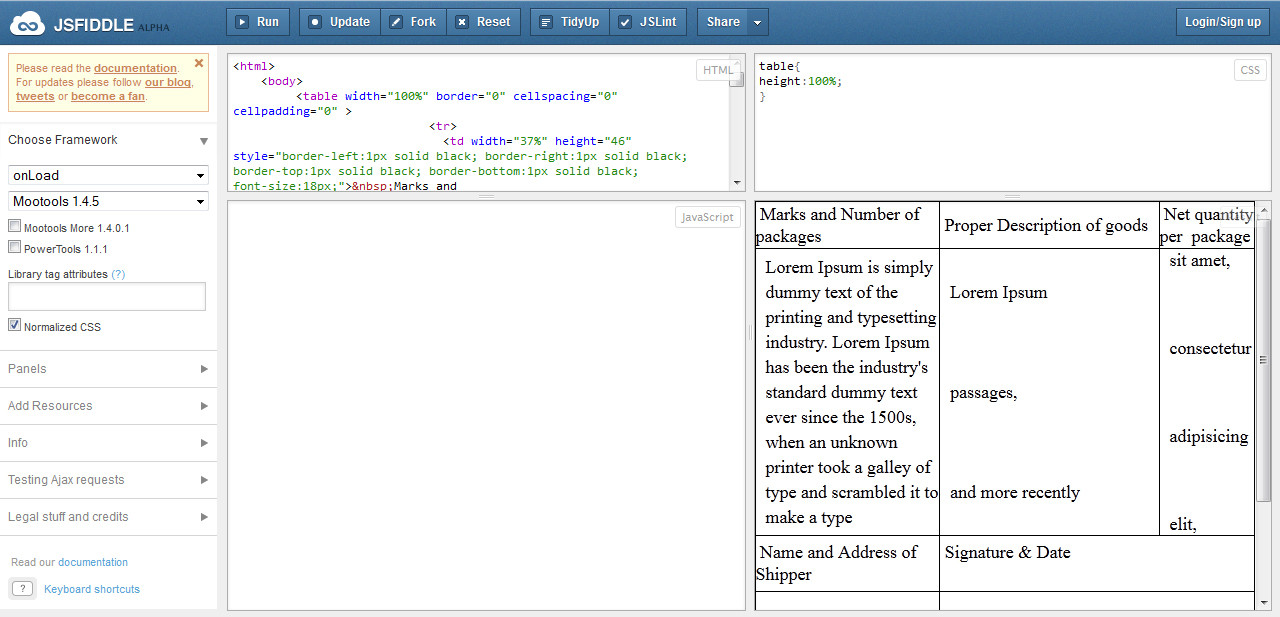Select the JavaScript panel label
This screenshot has width=1280, height=617.
click(707, 216)
